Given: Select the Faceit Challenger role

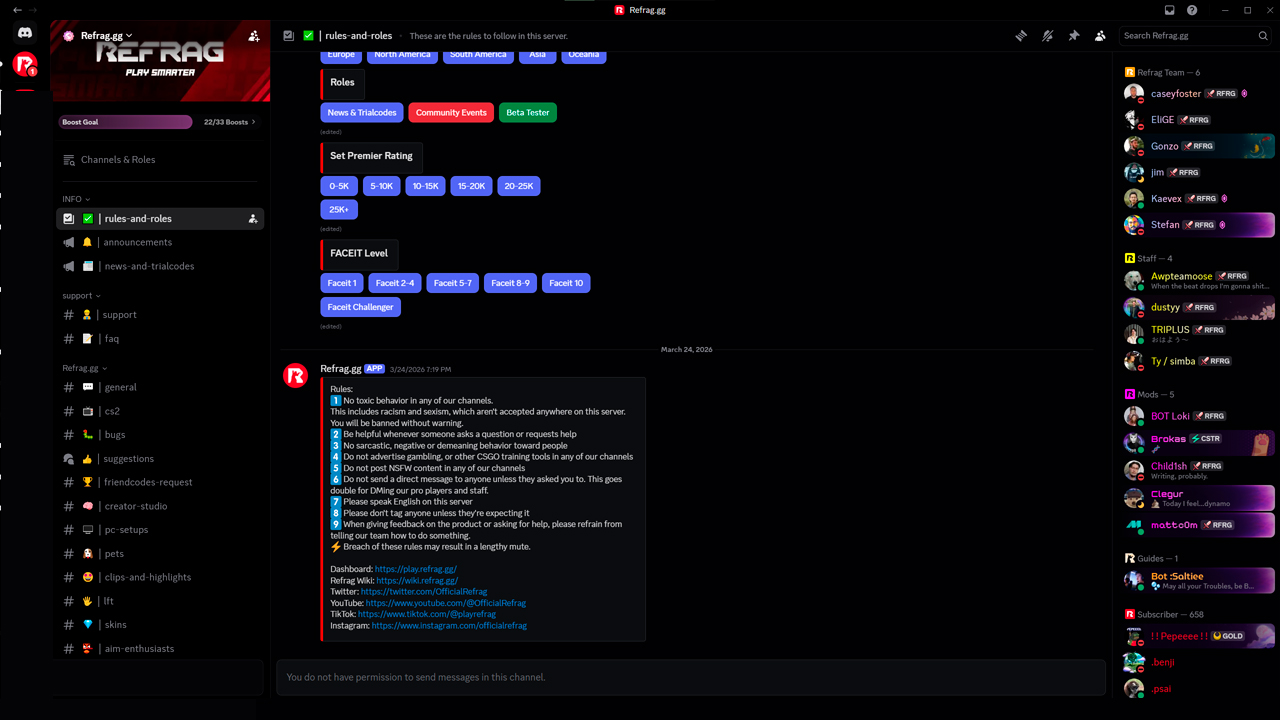Looking at the screenshot, I should [x=360, y=307].
